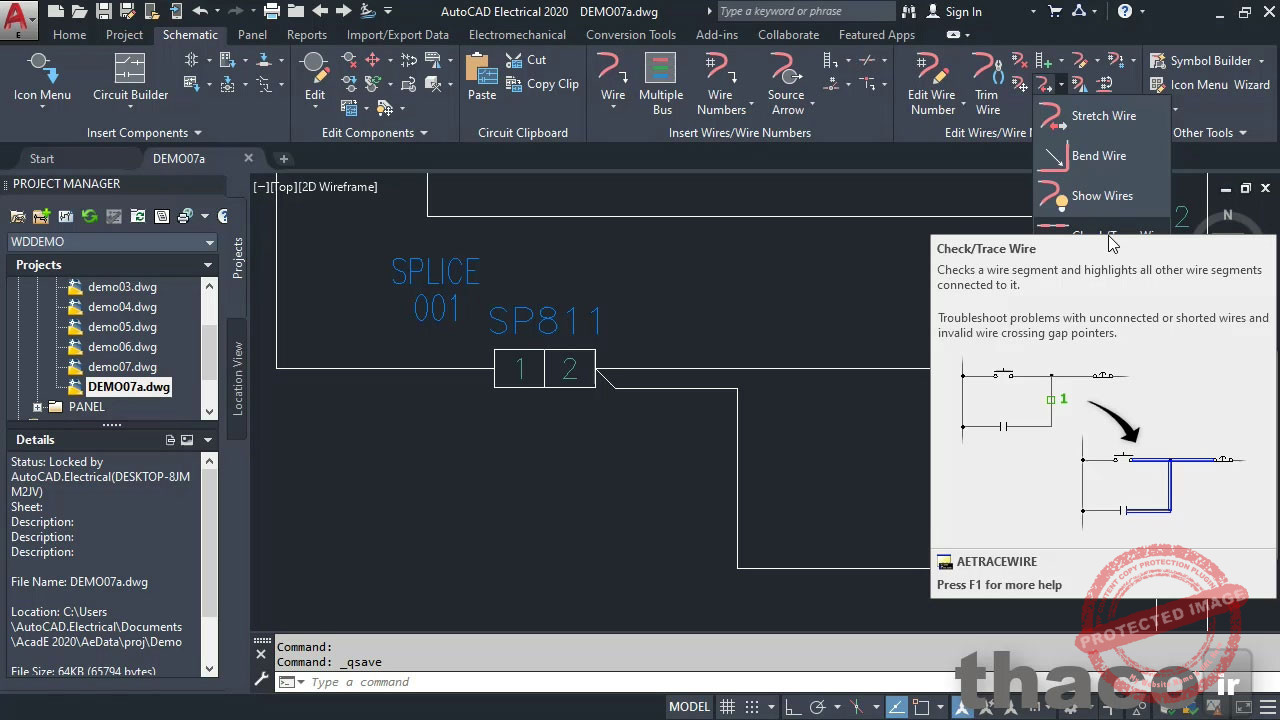Click the Source Arrow tool
Viewport: 1280px width, 720px height.
tap(786, 83)
